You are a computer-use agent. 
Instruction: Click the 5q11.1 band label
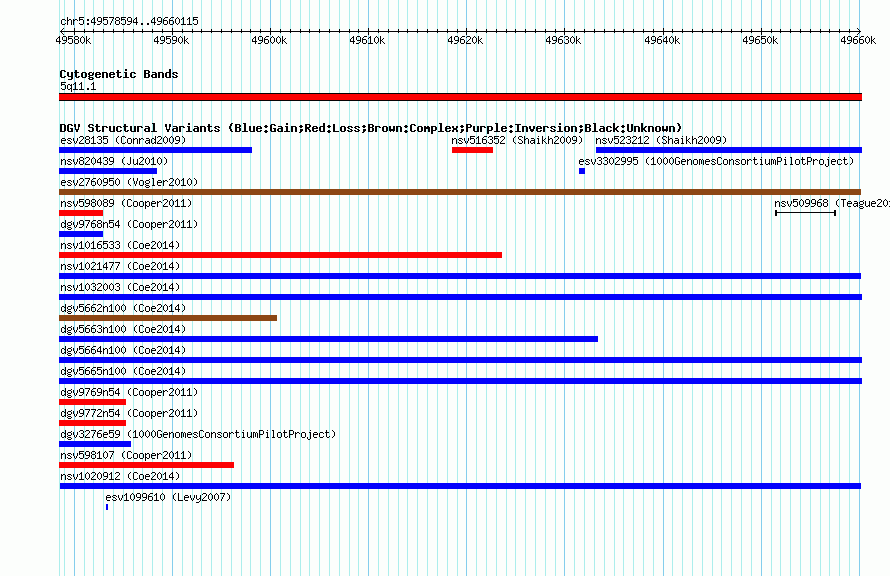(78, 86)
